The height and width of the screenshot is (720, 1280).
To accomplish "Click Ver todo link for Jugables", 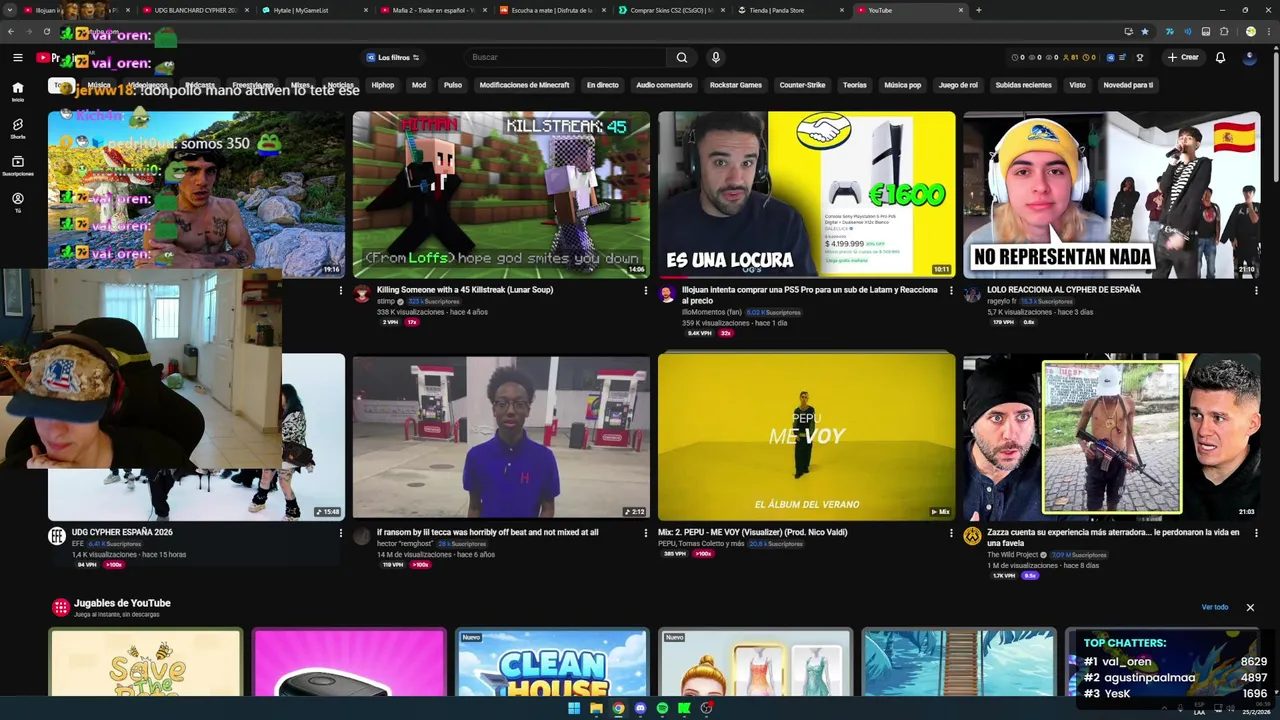I will pyautogui.click(x=1214, y=607).
